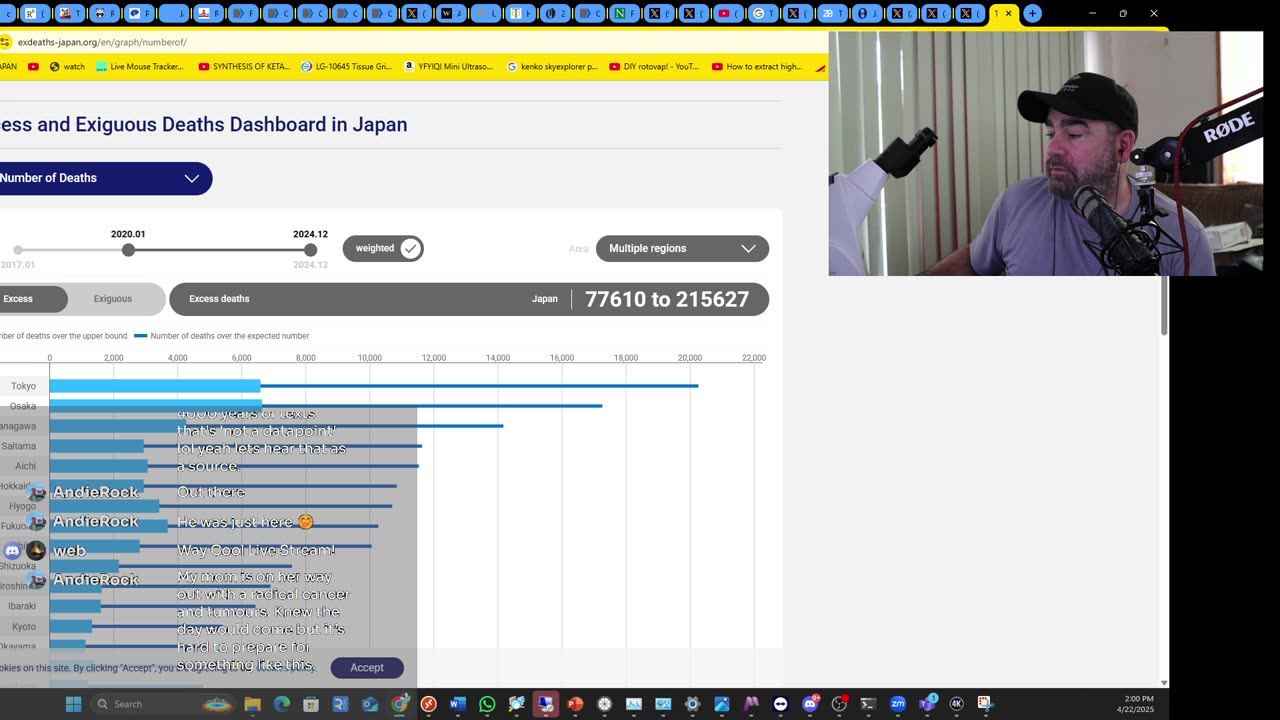Screen dimensions: 1280x720
Task: Click the 2020.01 start slider handle
Action: tap(128, 250)
